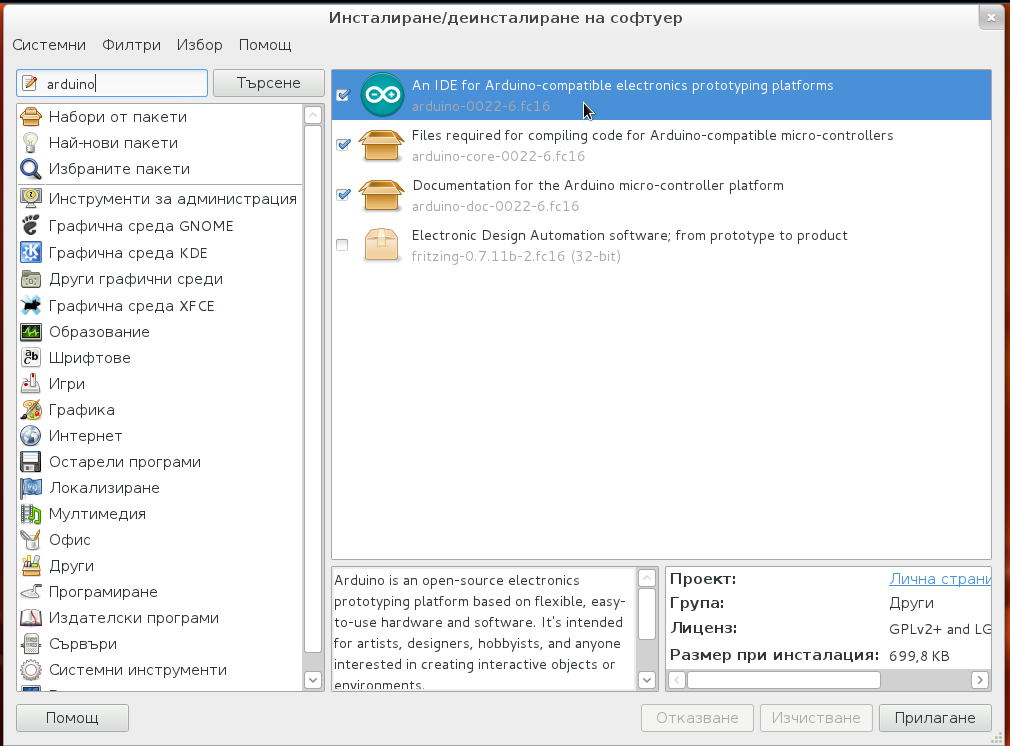Uncheck the arduino-core package checkbox
This screenshot has width=1010, height=746.
pos(343,145)
